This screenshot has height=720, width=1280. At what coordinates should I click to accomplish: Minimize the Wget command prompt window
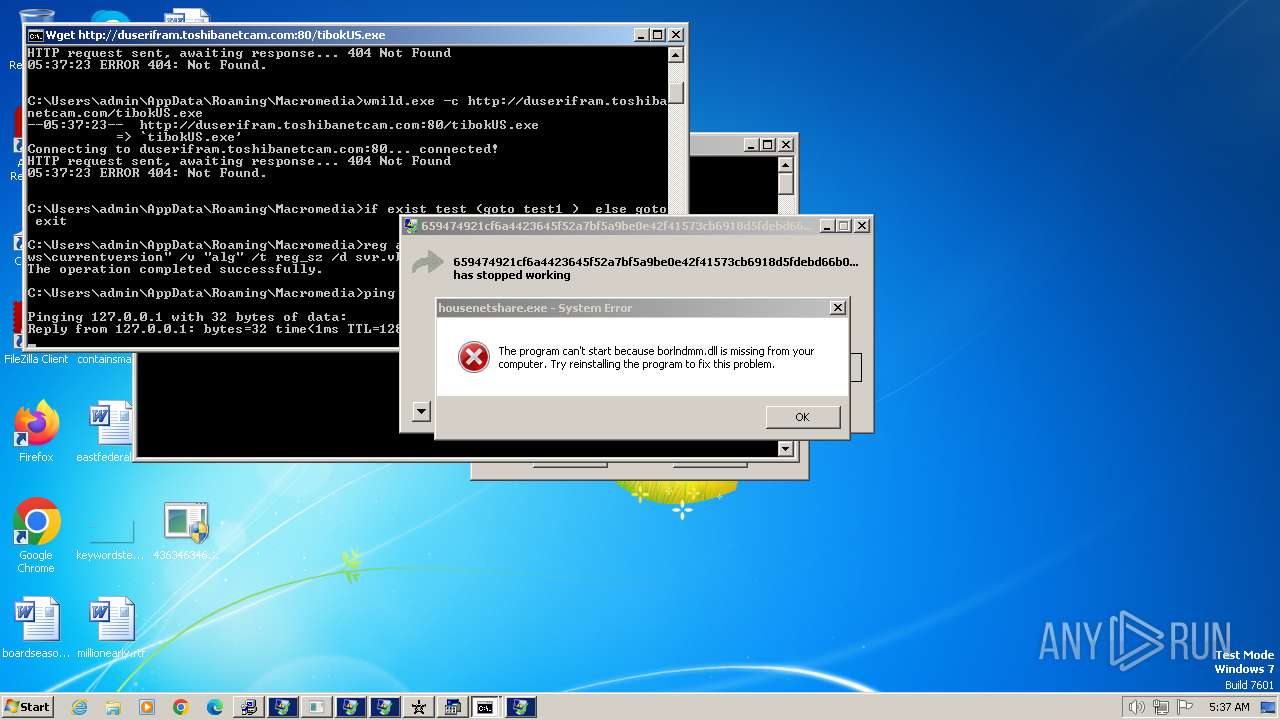641,34
